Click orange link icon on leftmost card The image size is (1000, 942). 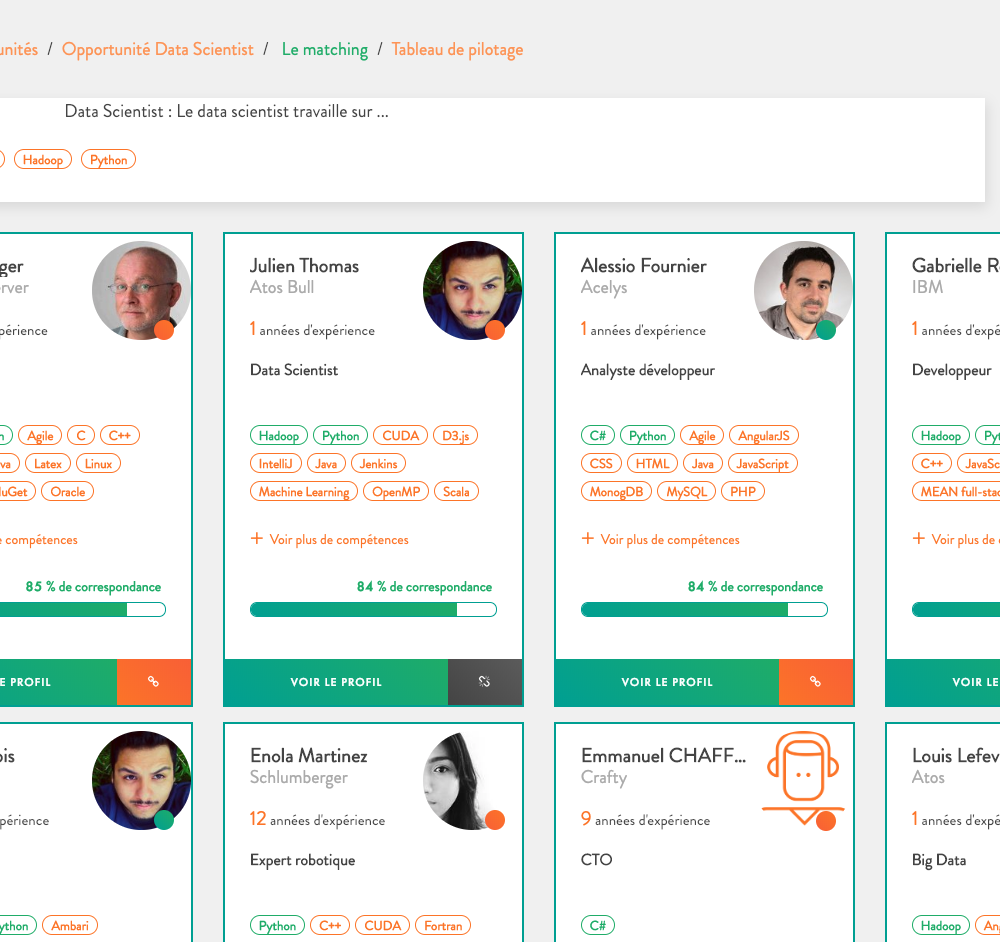click(x=153, y=682)
